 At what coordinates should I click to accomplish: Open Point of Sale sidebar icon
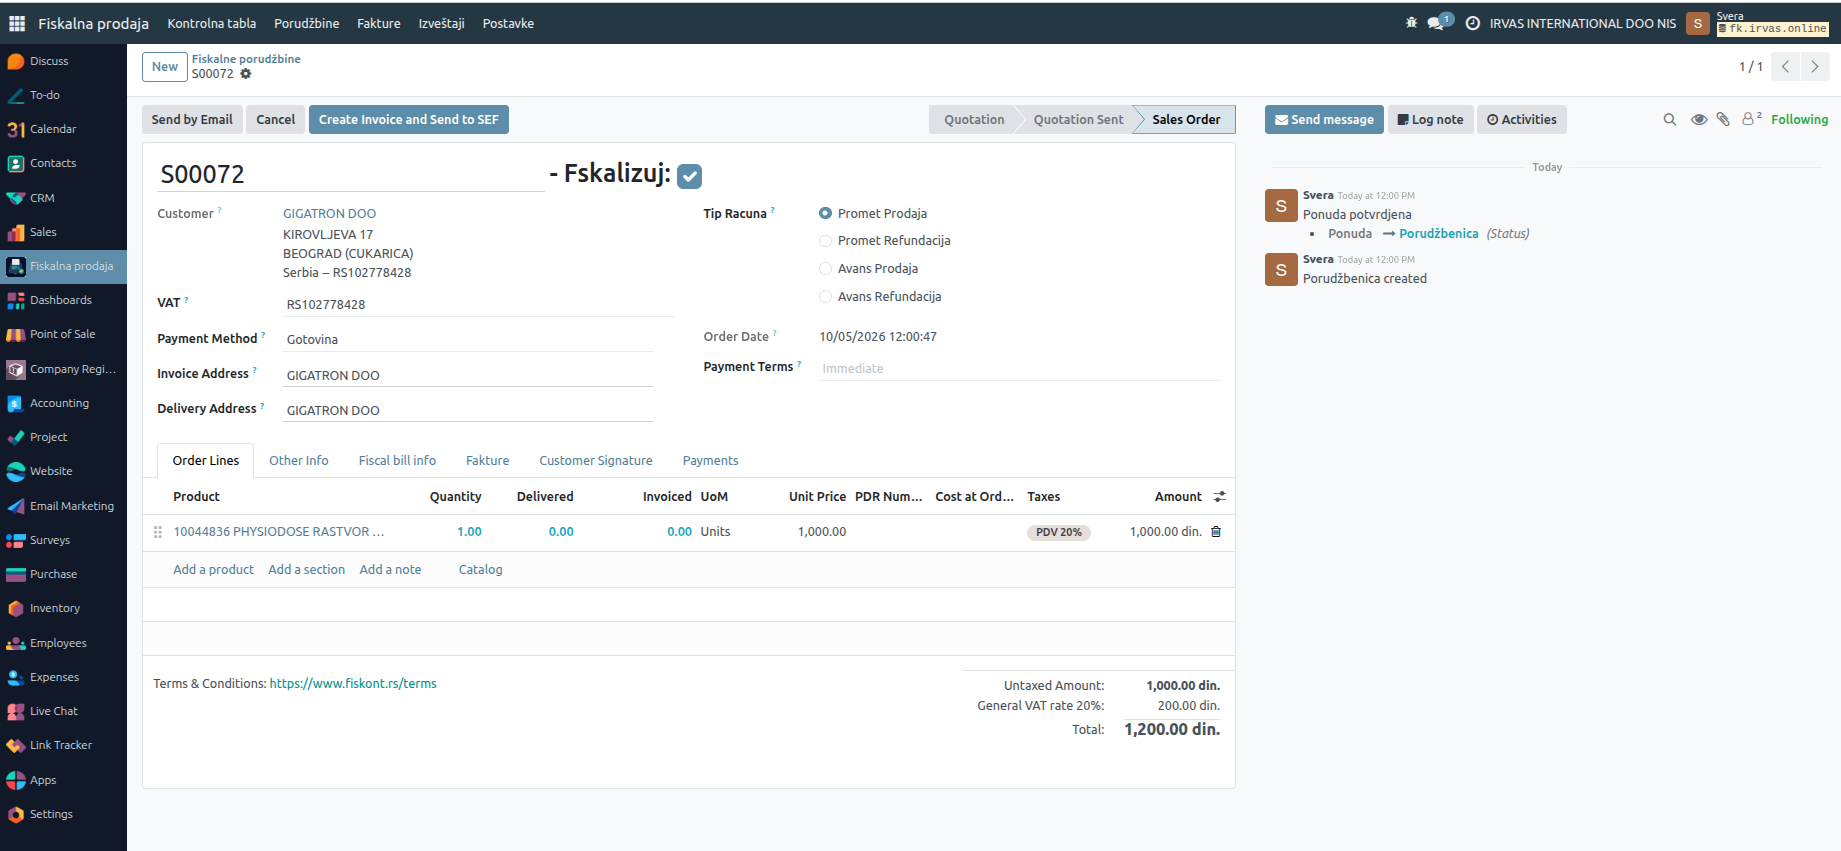pyautogui.click(x=16, y=334)
